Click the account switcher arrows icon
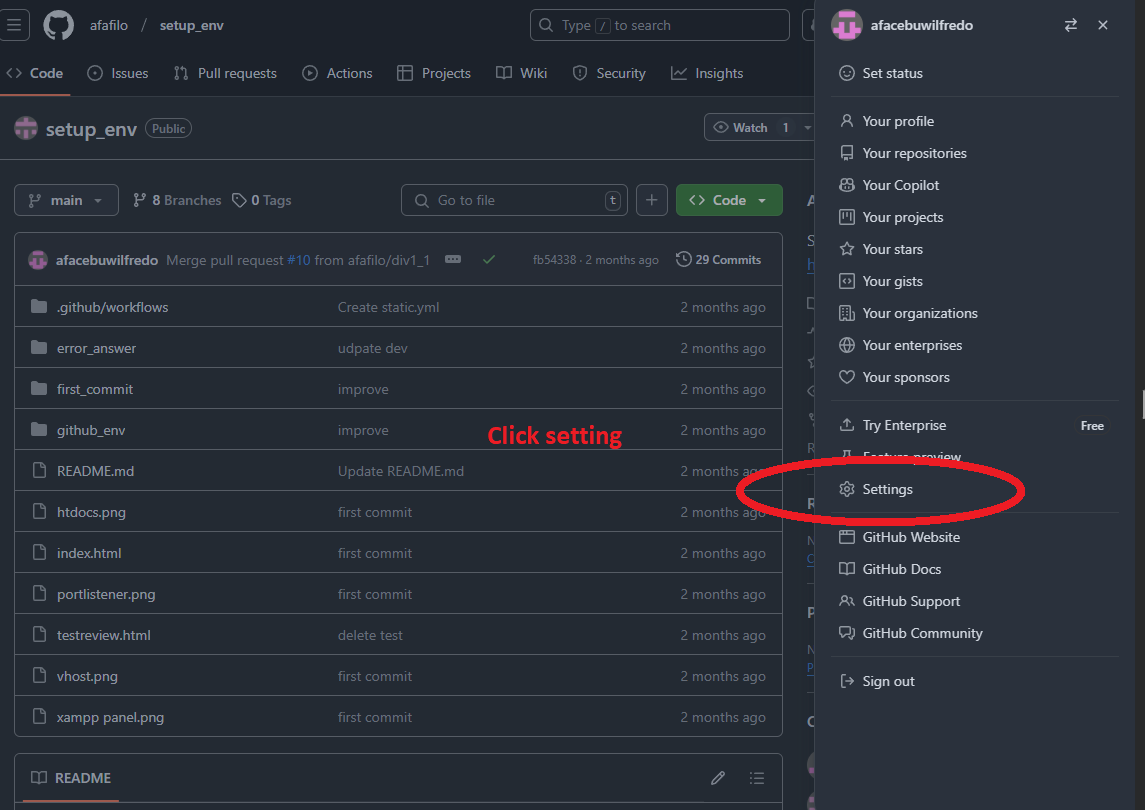 tap(1071, 25)
